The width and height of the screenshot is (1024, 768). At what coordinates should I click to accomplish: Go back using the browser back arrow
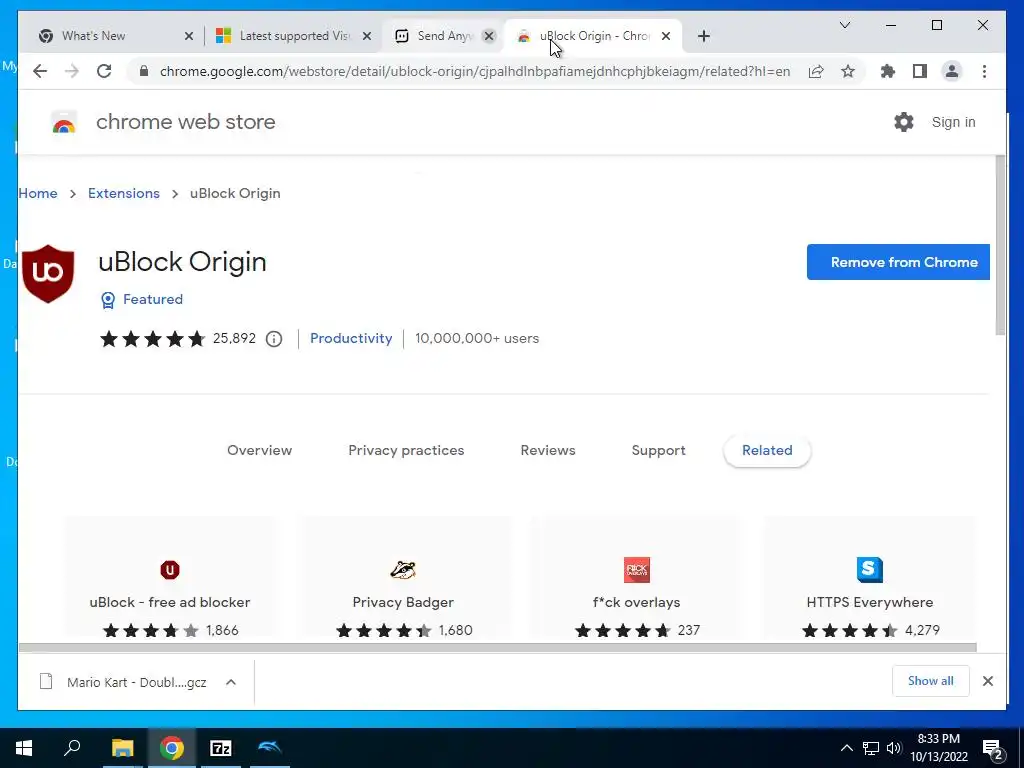(40, 71)
